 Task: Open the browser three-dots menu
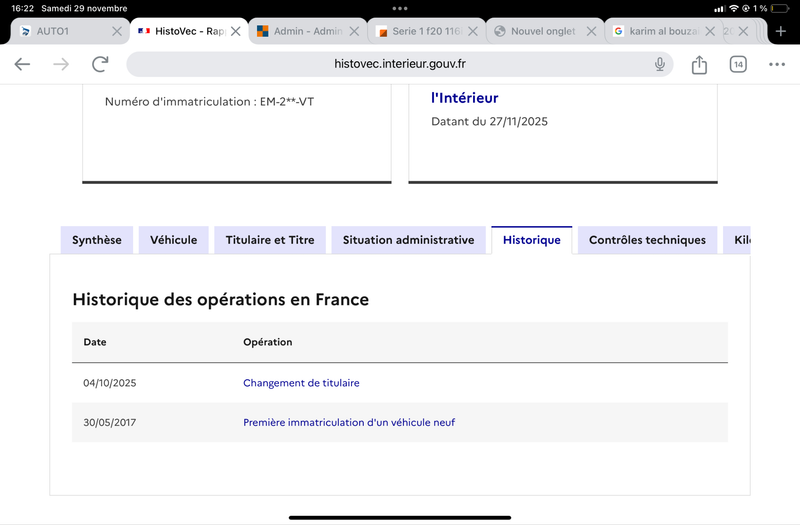coord(777,64)
